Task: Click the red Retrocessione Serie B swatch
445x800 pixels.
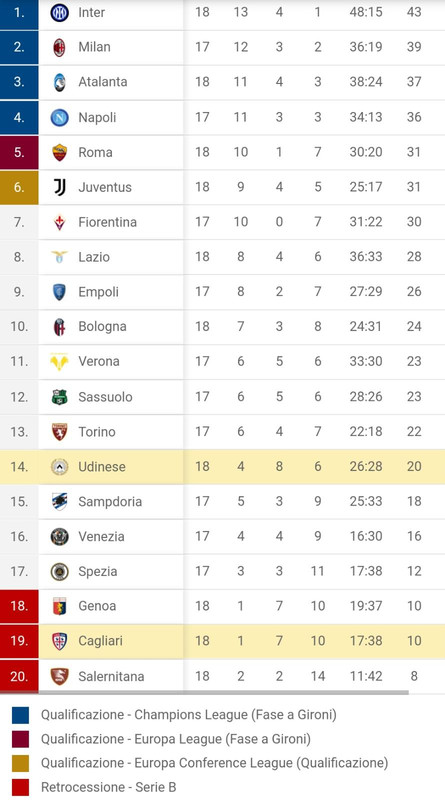Action: click(20, 787)
